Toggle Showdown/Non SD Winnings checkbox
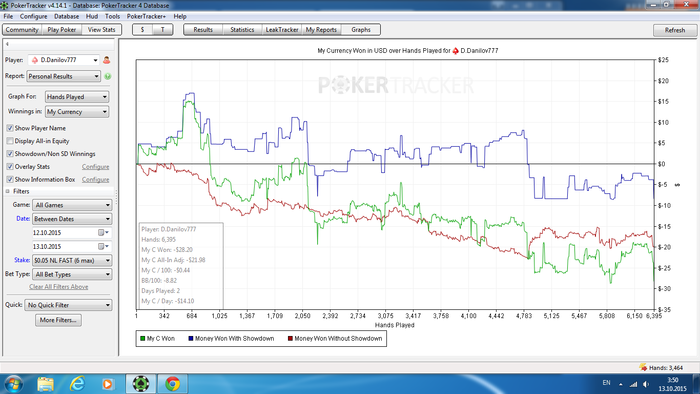Viewport: 700px width, 394px height. (x=10, y=154)
